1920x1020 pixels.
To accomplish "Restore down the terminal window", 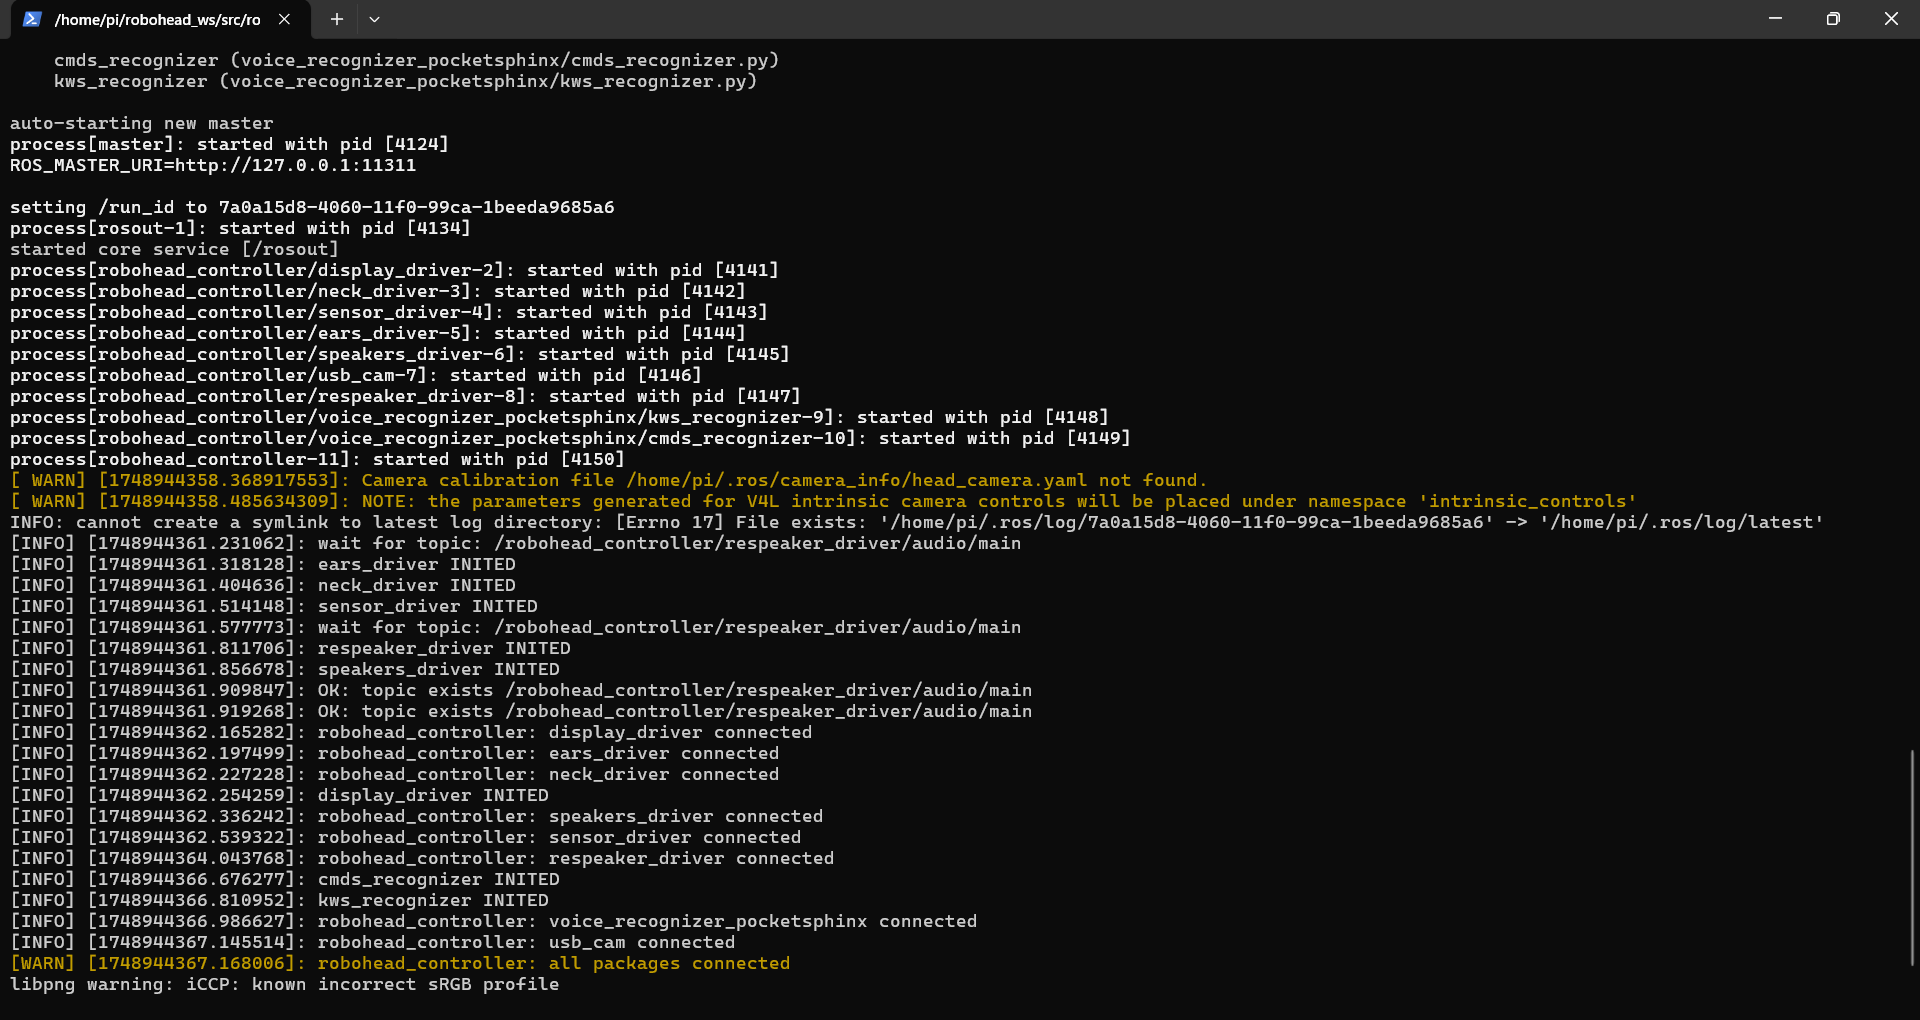I will click(x=1833, y=19).
